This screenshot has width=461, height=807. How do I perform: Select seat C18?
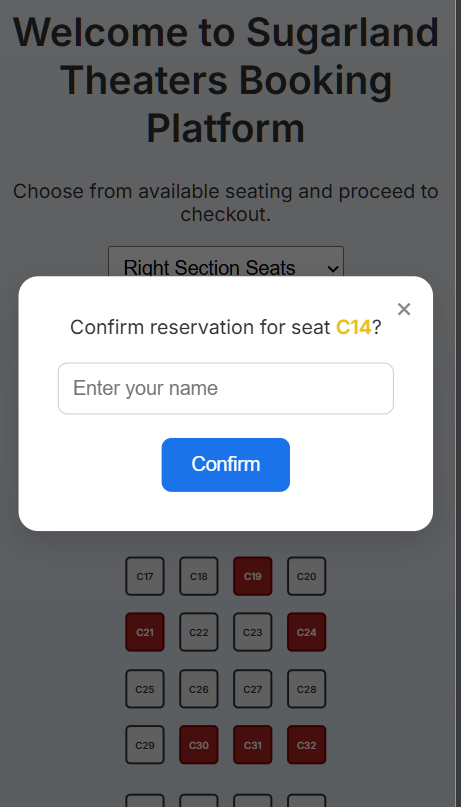coord(199,576)
